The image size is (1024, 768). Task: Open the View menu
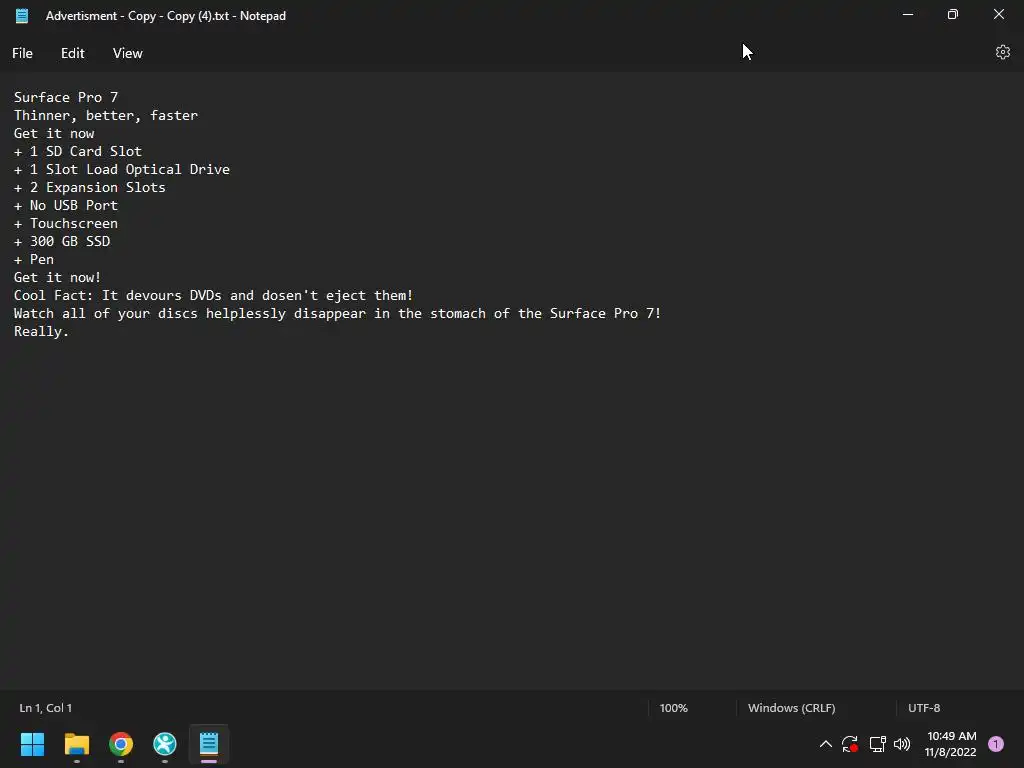127,54
